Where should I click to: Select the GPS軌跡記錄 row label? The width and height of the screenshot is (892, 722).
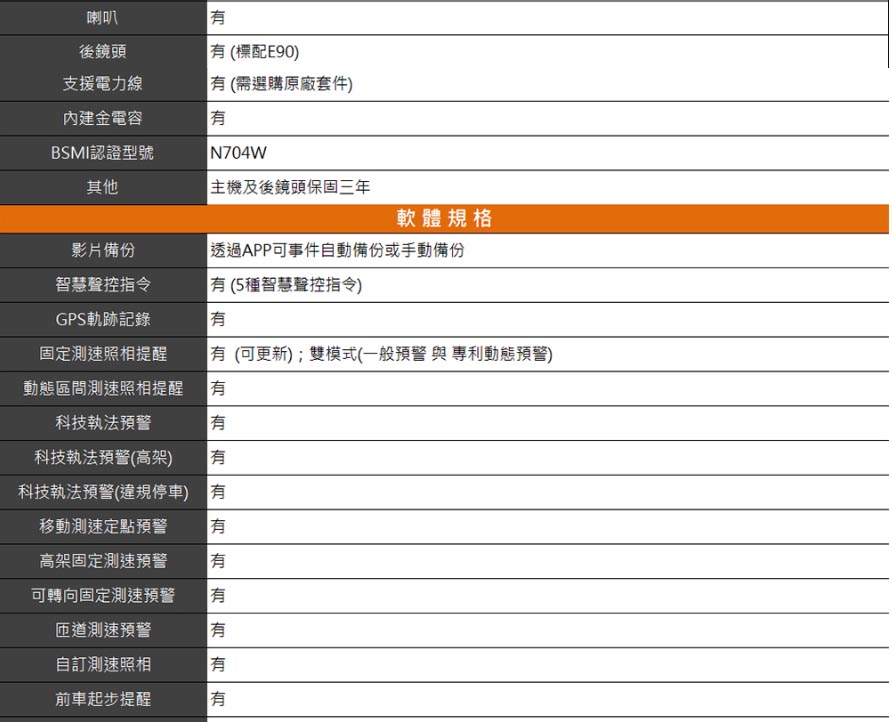[x=103, y=320]
